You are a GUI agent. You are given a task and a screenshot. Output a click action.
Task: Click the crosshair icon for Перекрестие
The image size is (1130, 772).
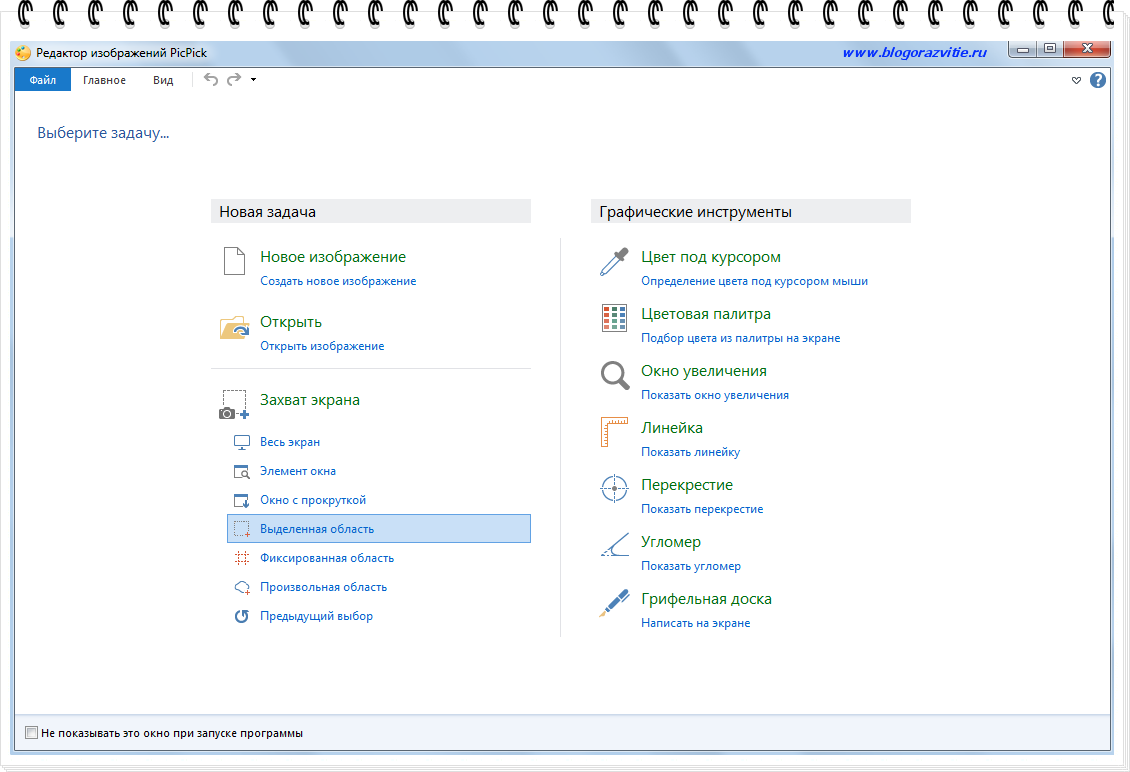pos(613,489)
